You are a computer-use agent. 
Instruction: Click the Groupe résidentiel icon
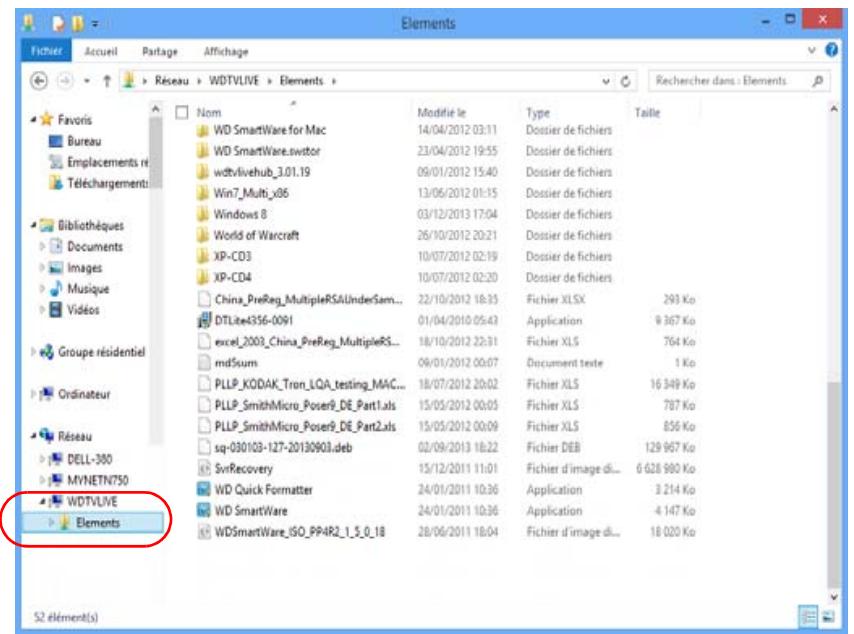[x=47, y=352]
